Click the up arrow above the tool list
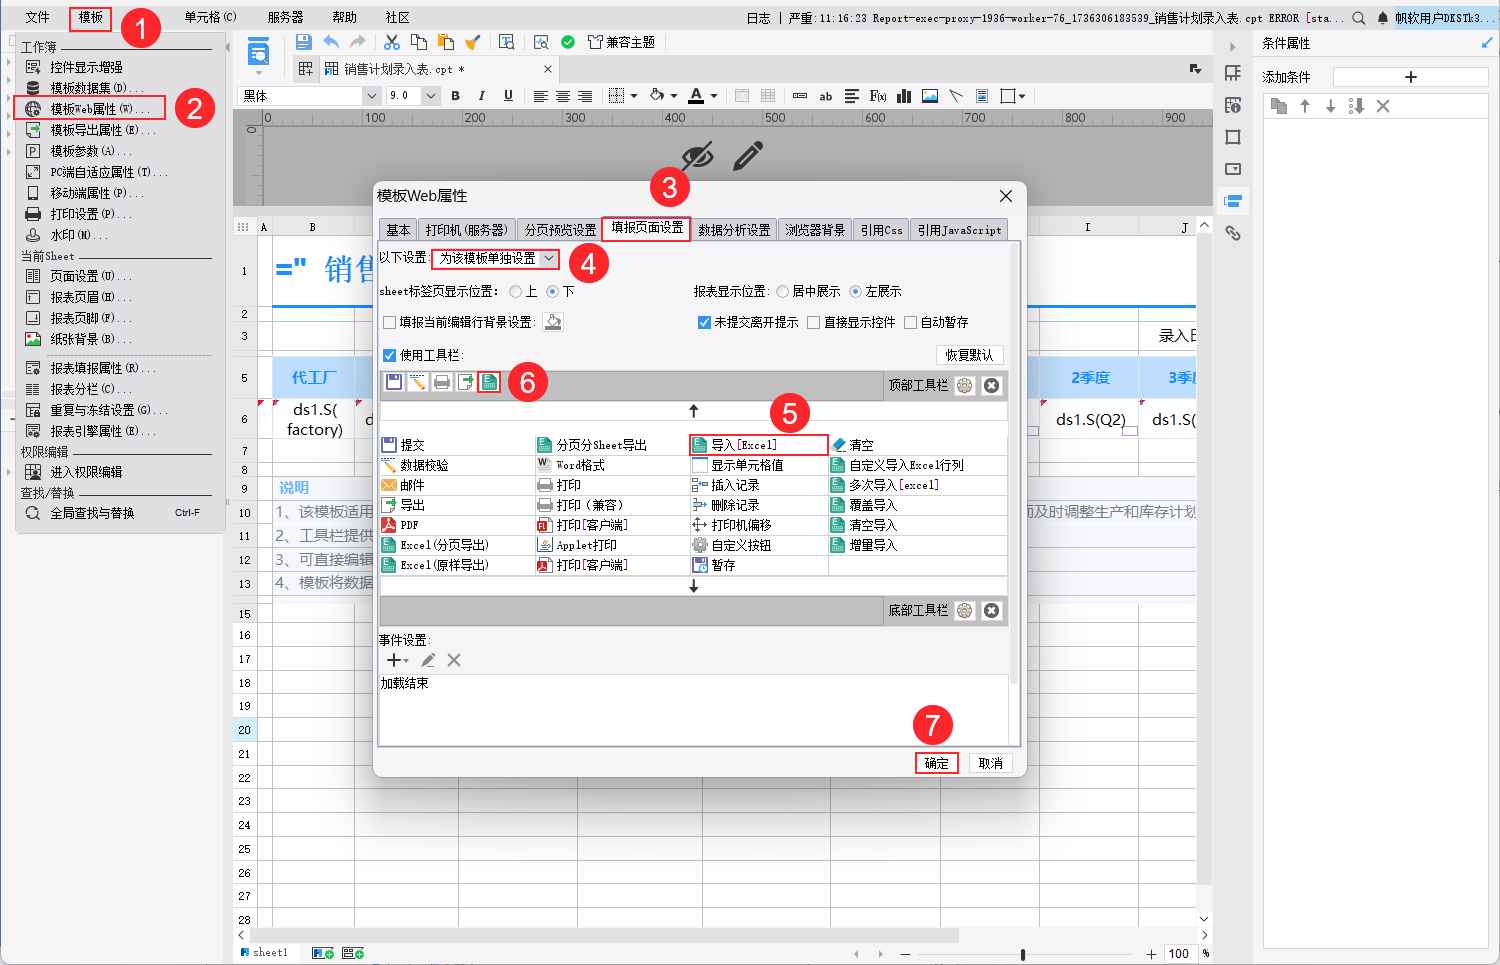The width and height of the screenshot is (1500, 965). tap(693, 410)
